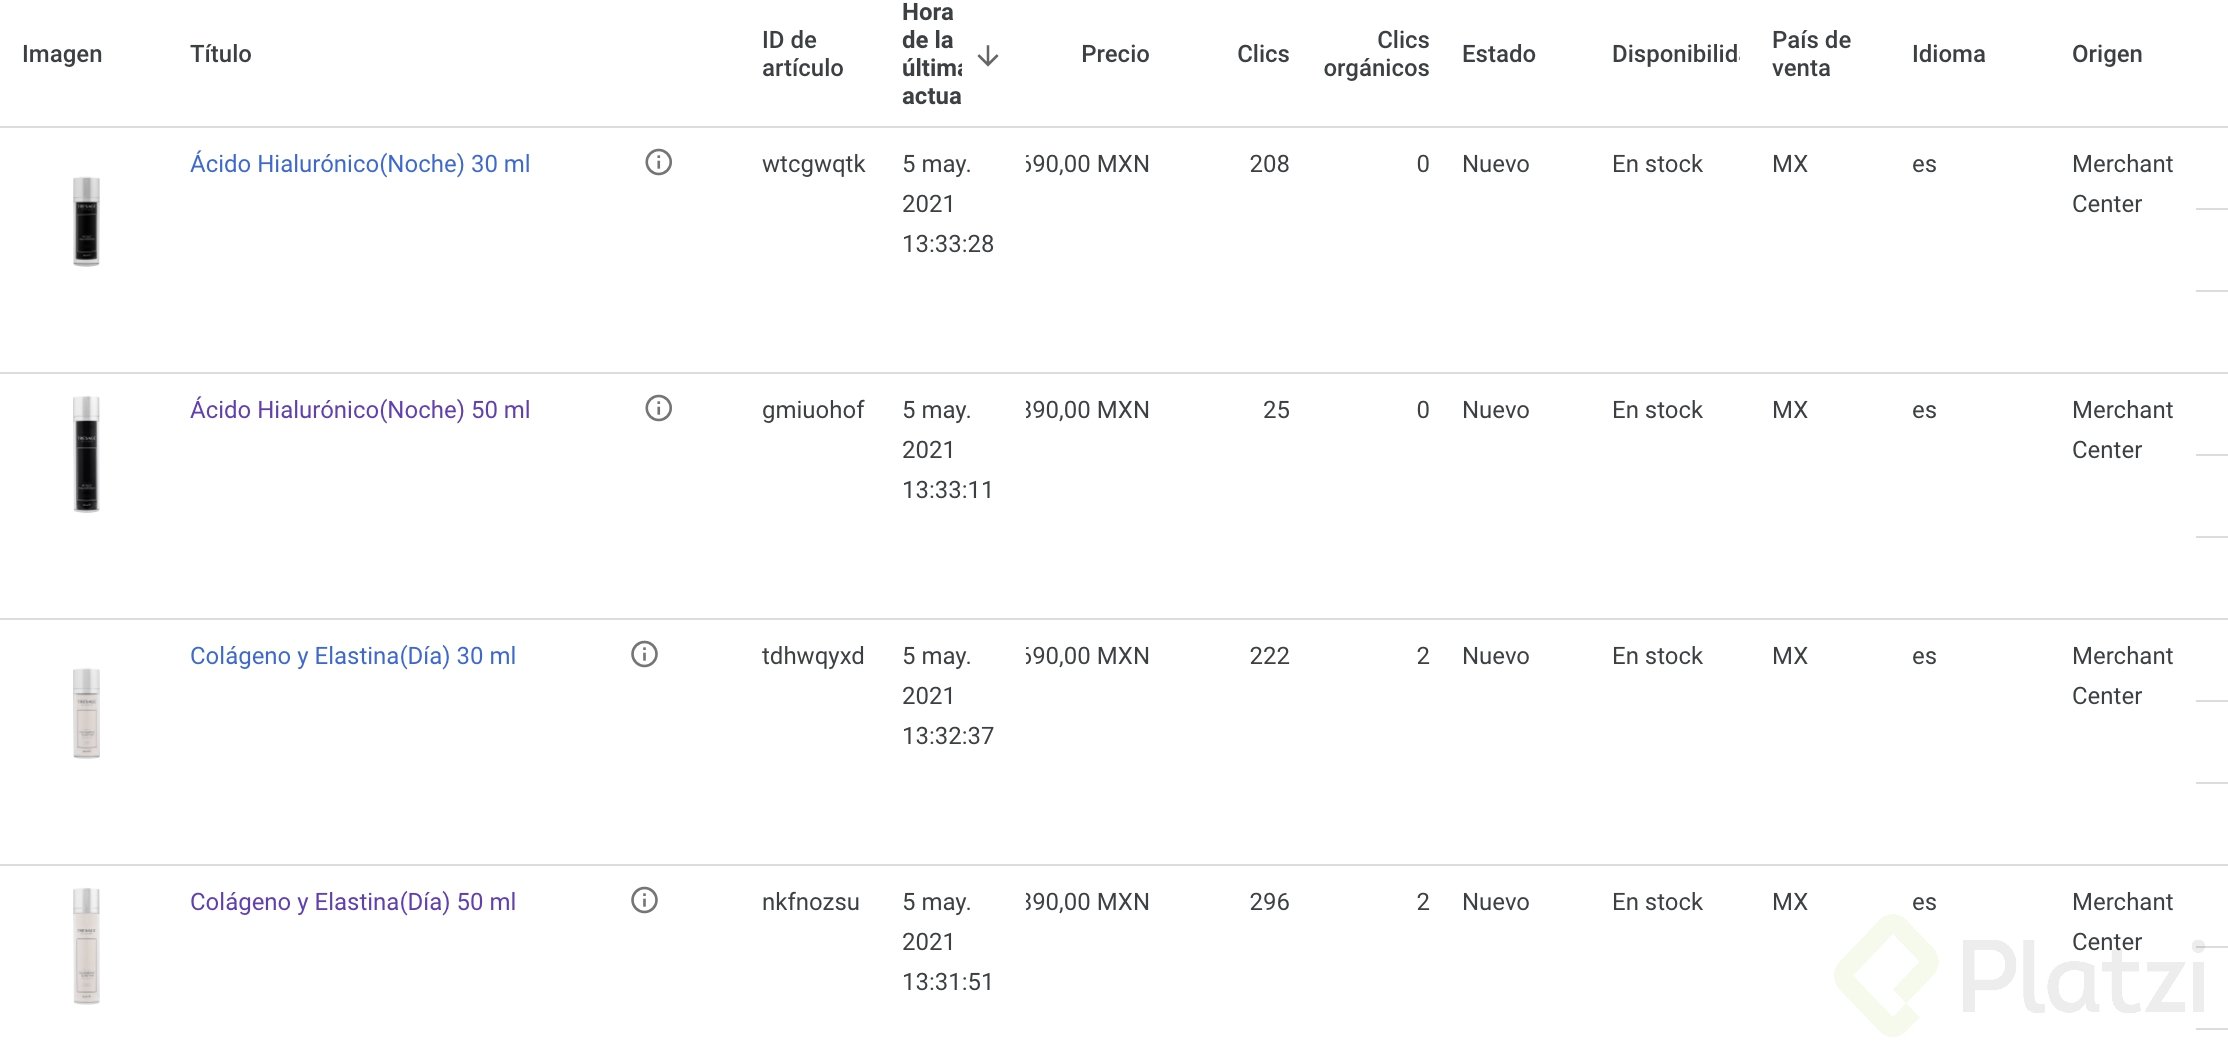Click info icon for Colágeno y Elastina(Día) 50 ml
This screenshot has height=1048, width=2228.
click(644, 900)
